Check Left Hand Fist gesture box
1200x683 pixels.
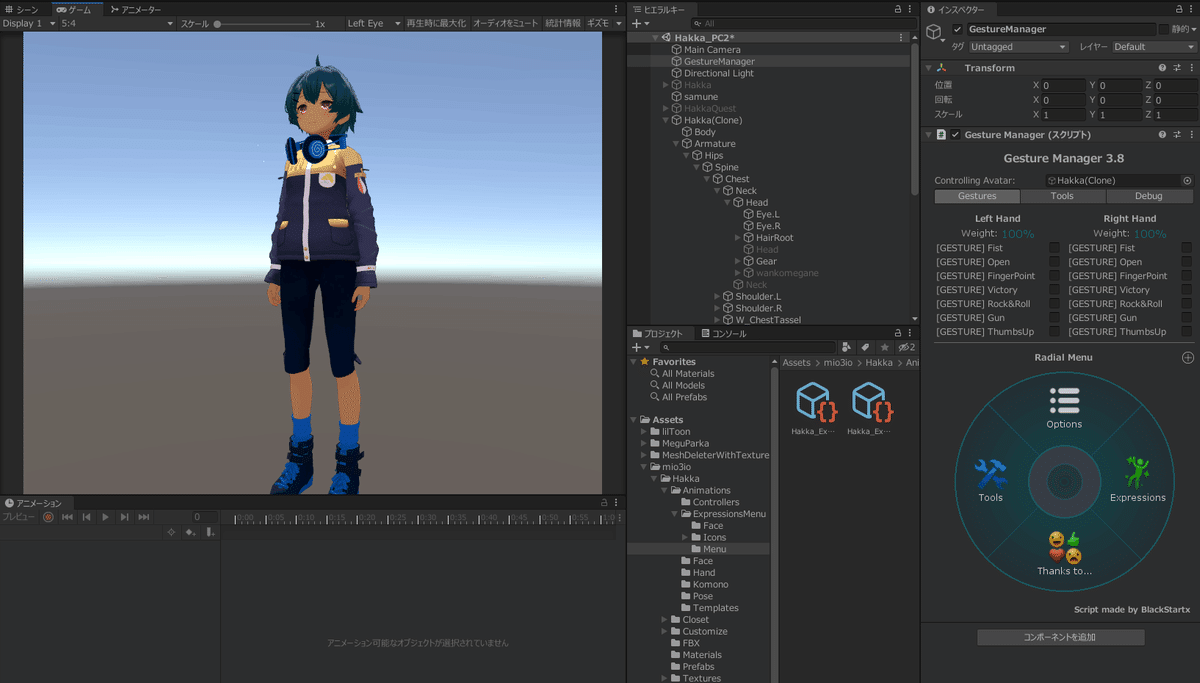click(x=1054, y=248)
